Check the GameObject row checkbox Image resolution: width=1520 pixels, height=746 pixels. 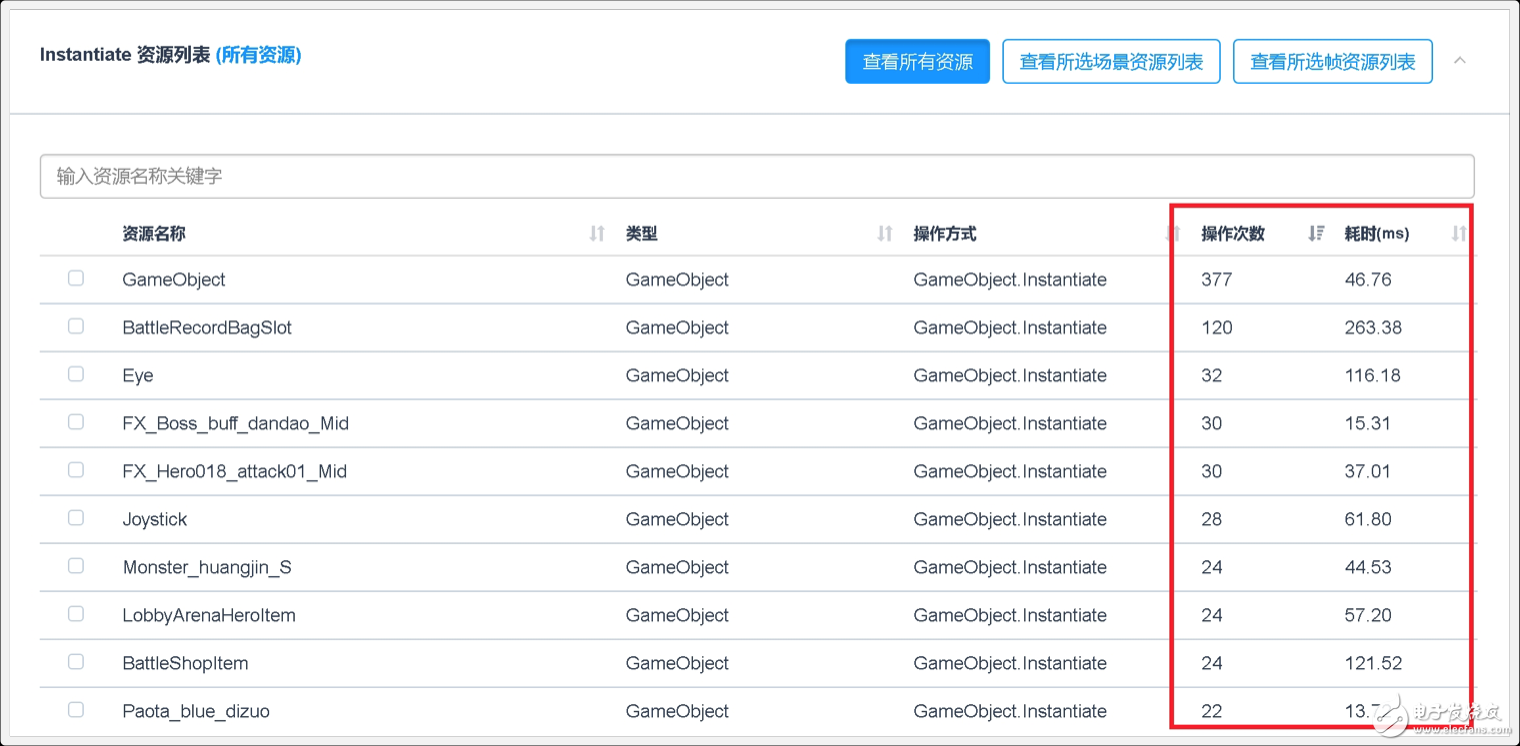[x=76, y=279]
